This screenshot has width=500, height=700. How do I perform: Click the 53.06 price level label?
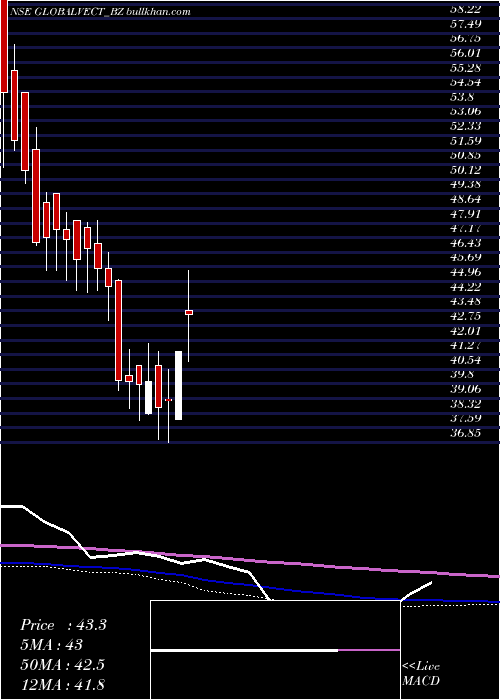[466, 112]
